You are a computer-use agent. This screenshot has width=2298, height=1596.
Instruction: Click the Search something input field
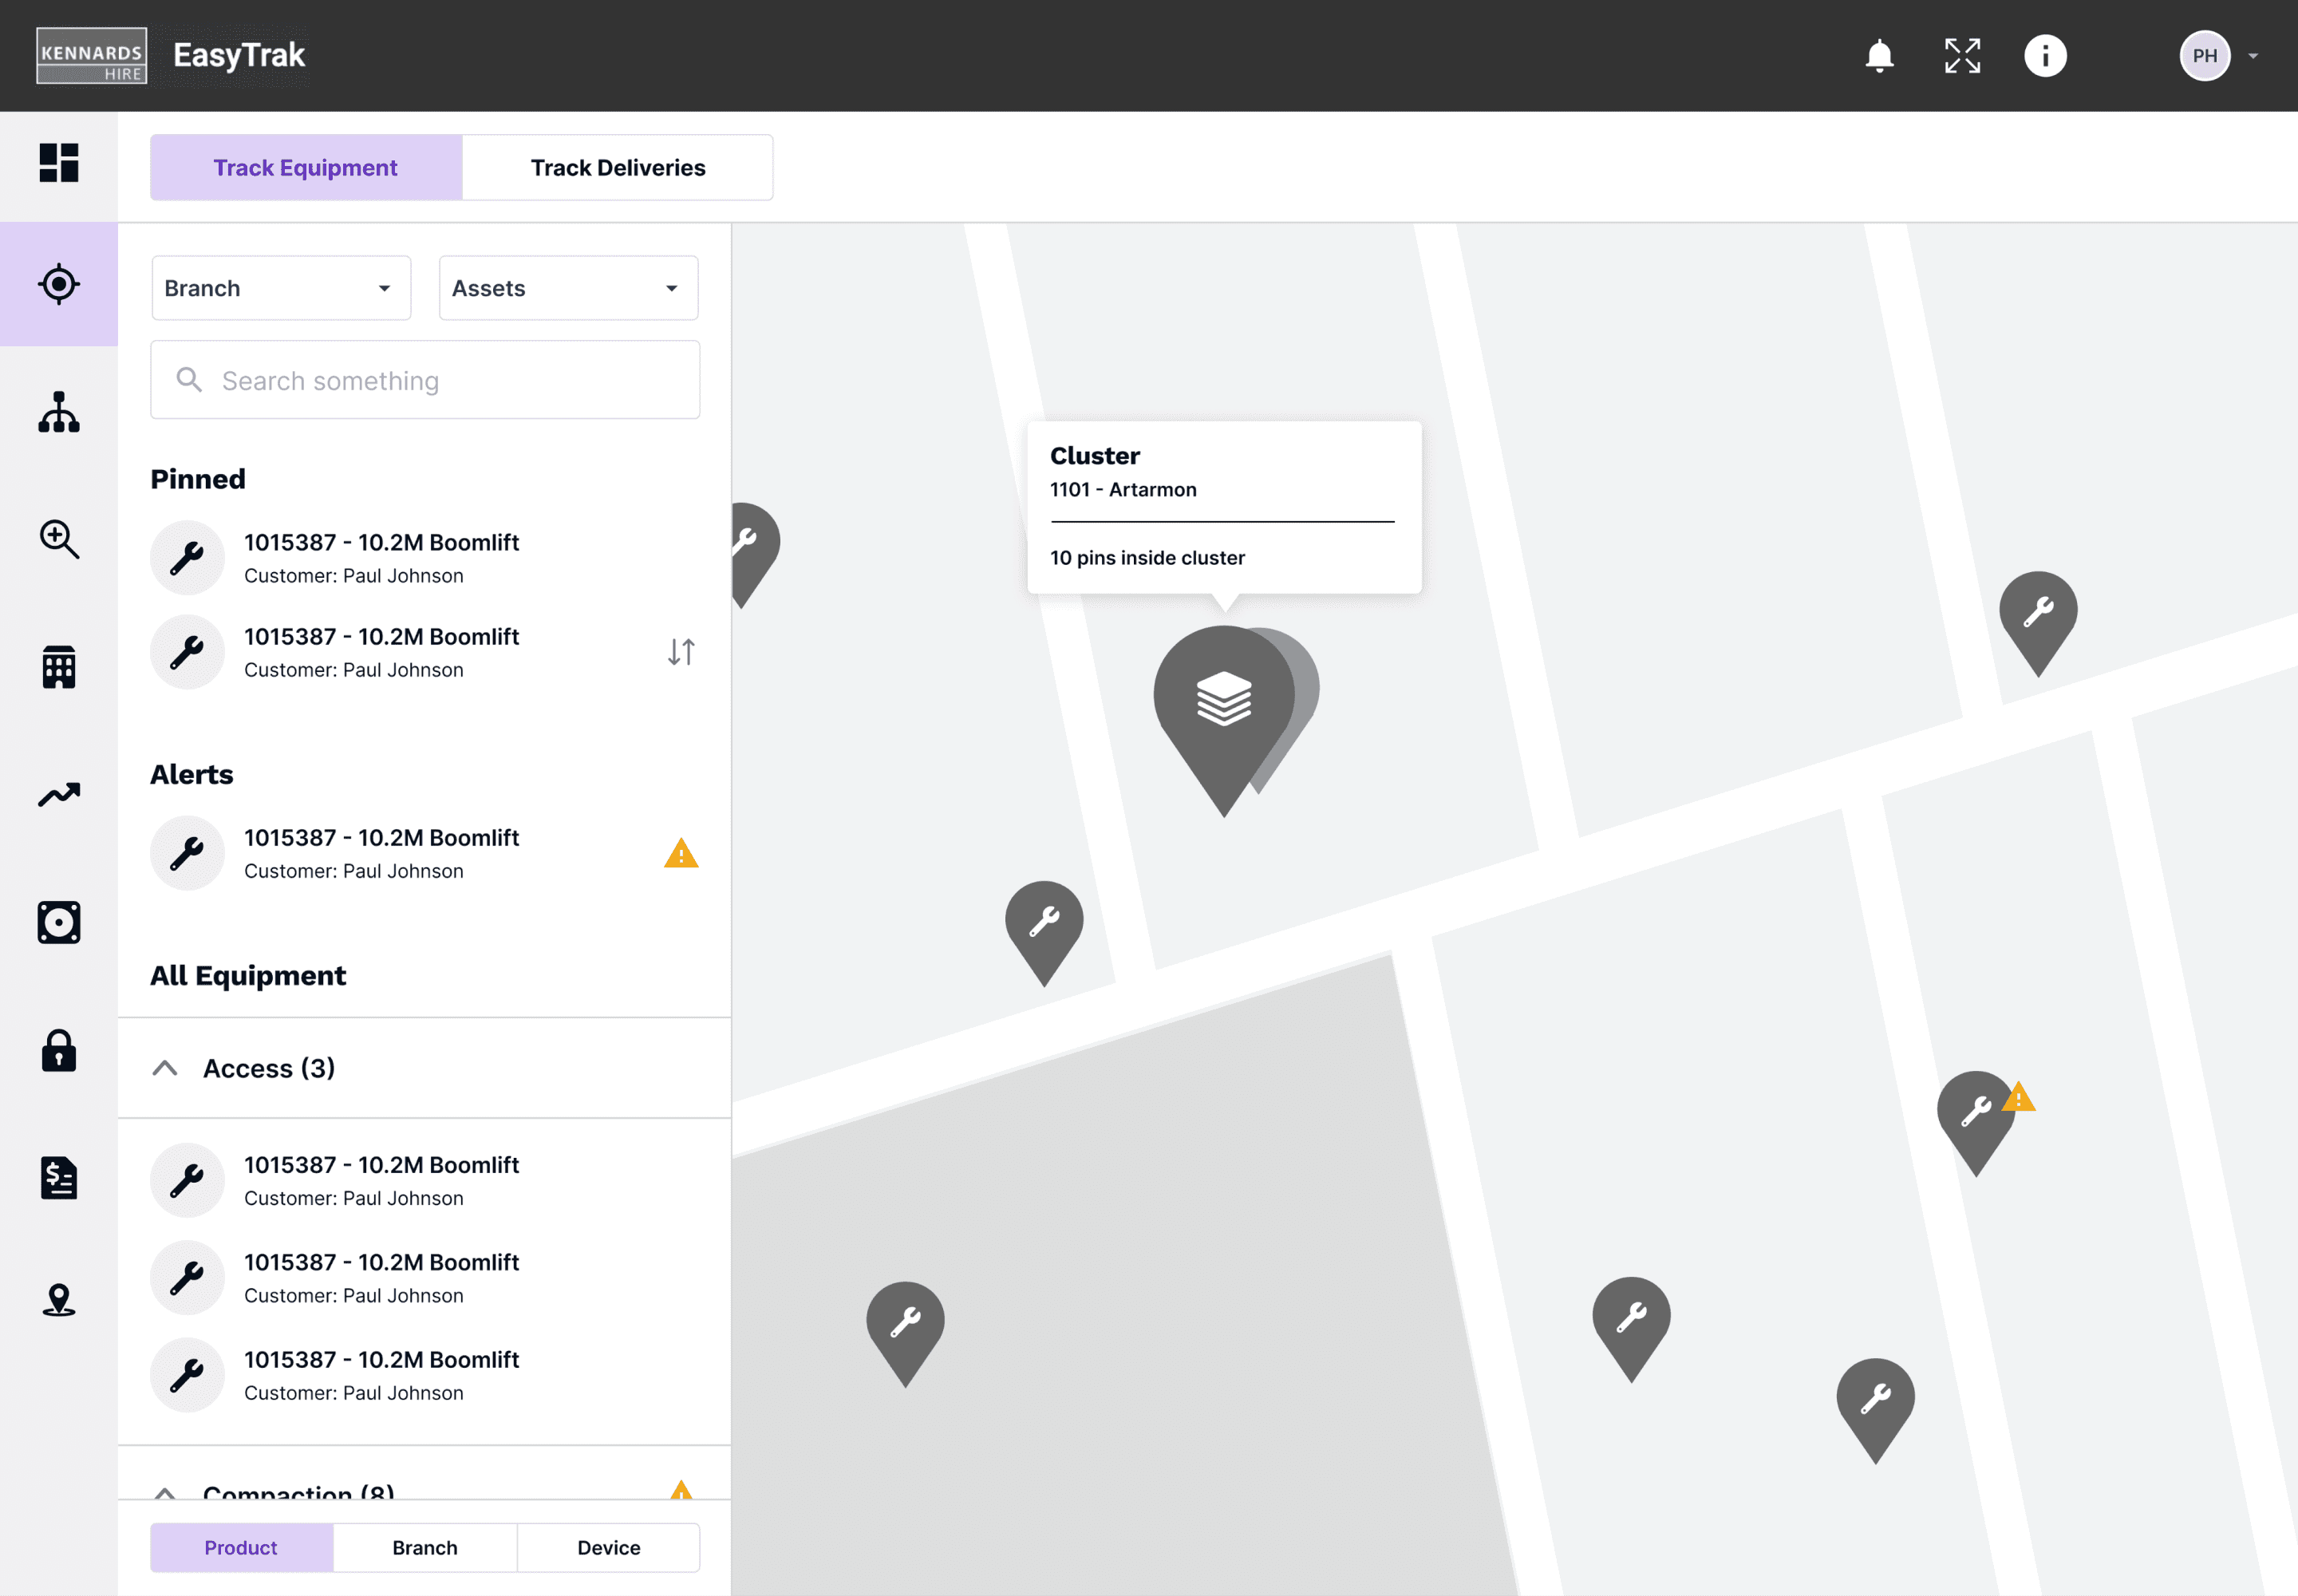[x=425, y=381]
